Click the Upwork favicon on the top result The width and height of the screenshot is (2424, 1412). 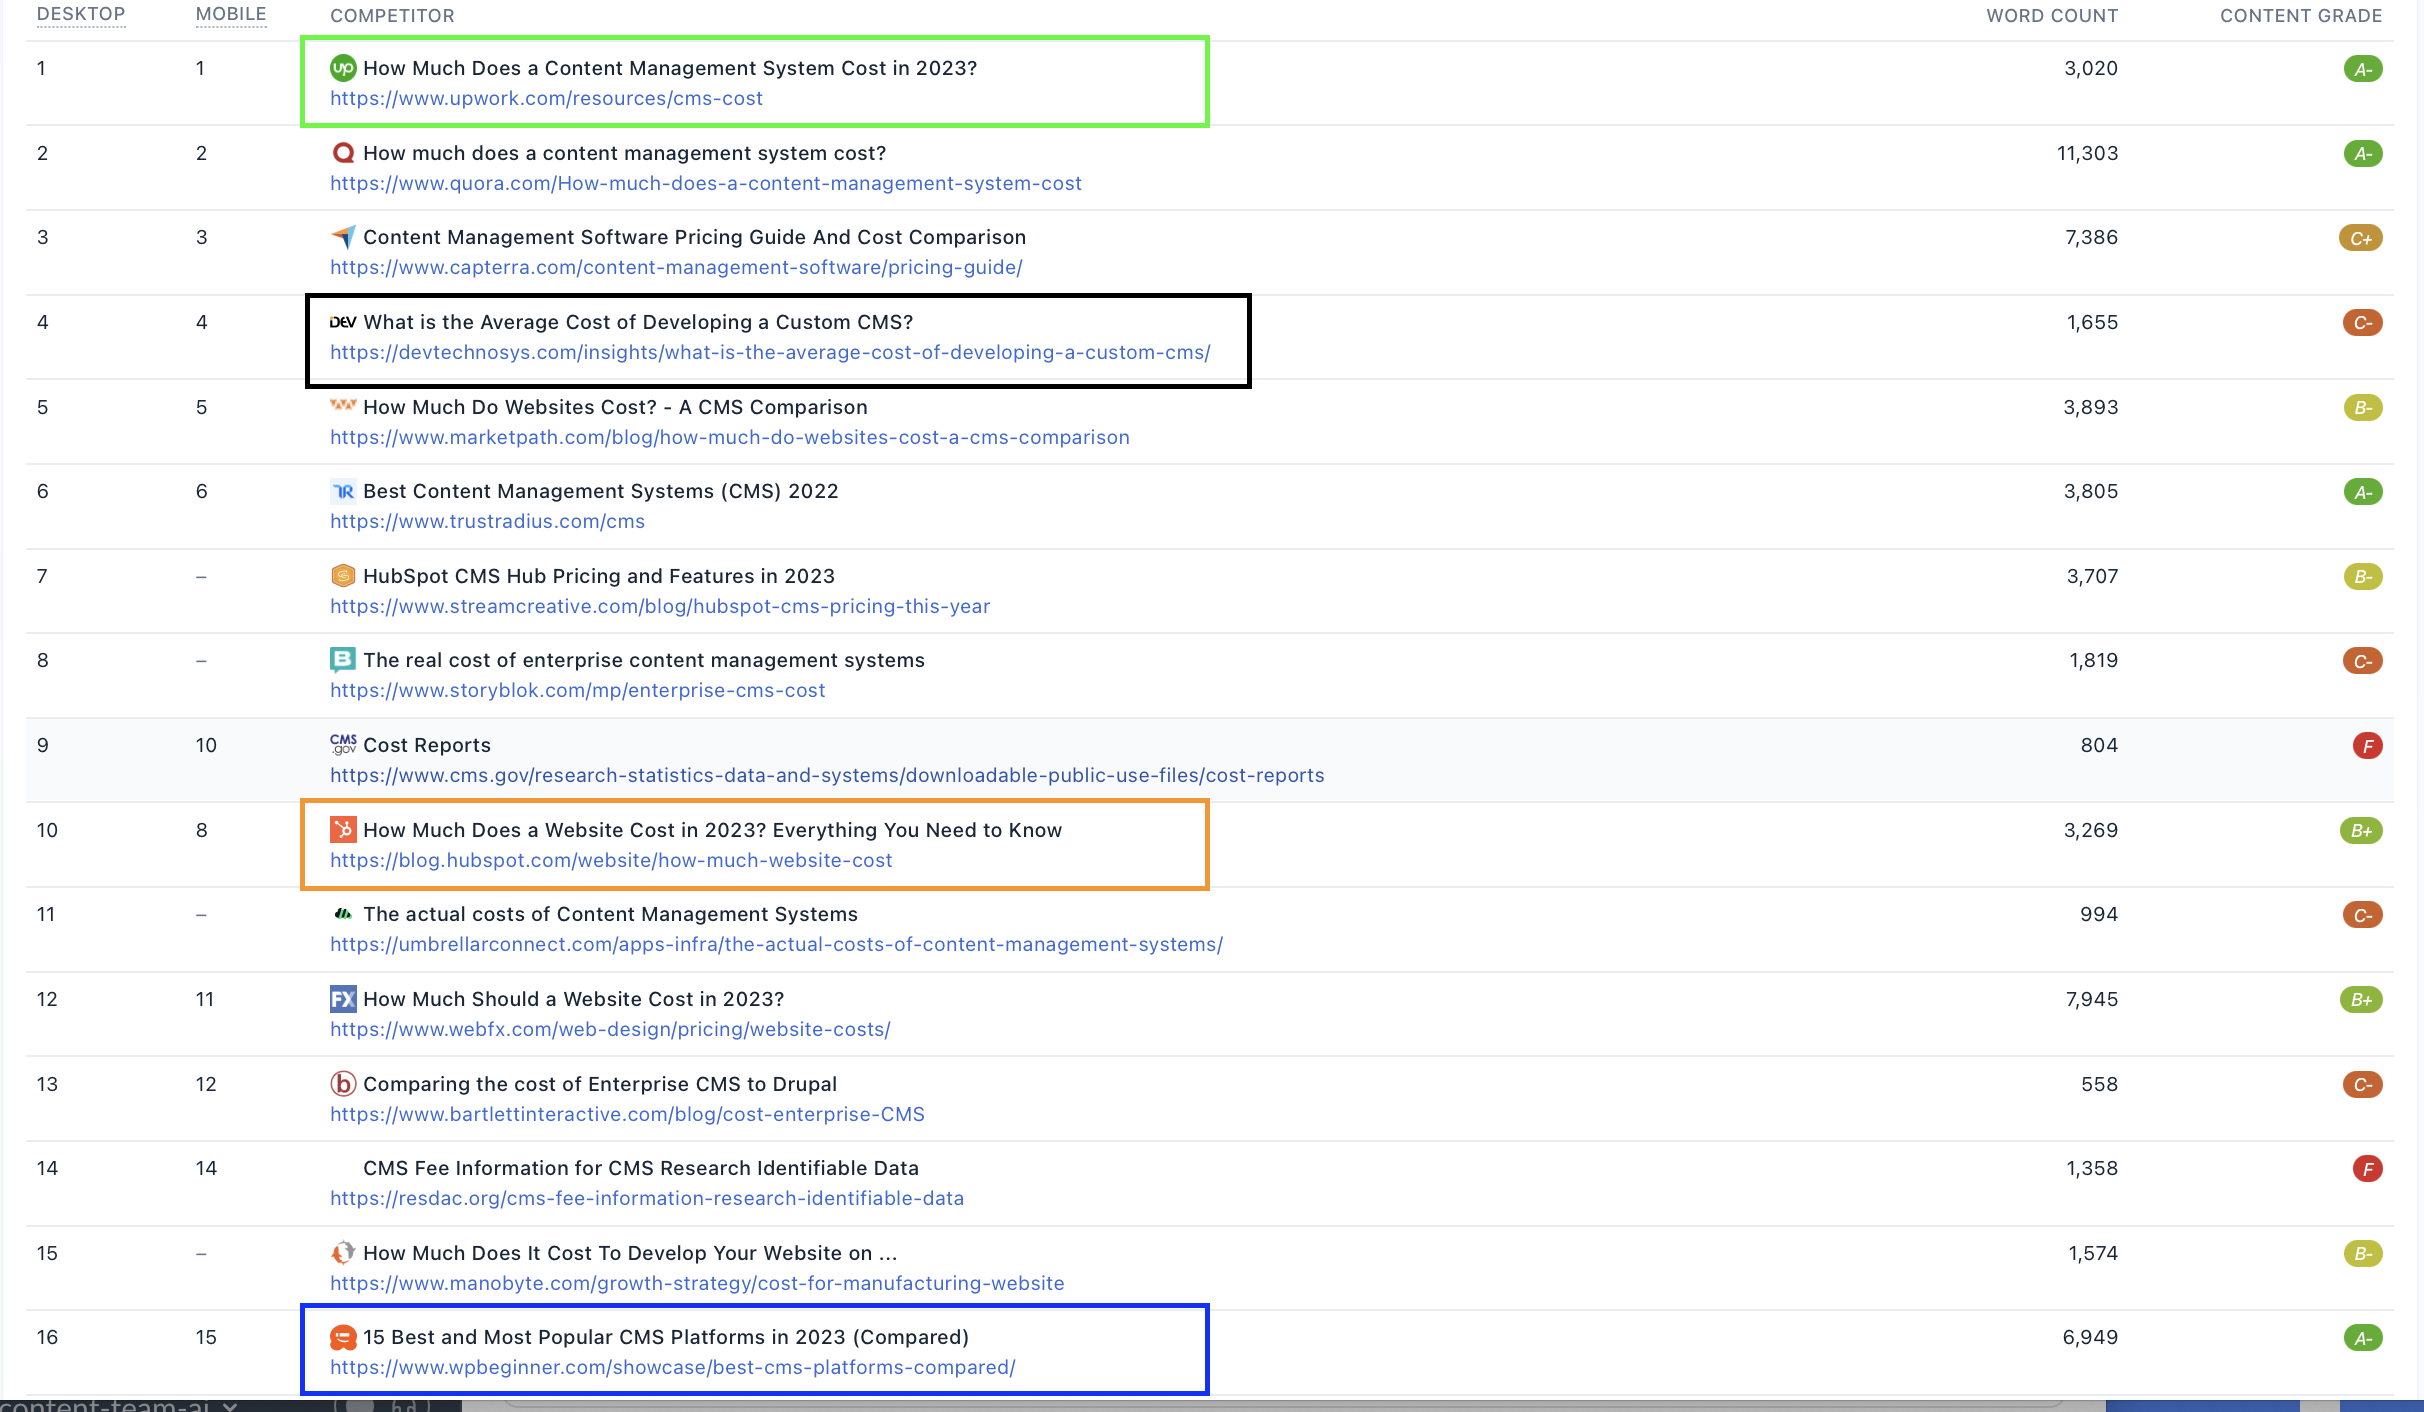pyautogui.click(x=343, y=68)
